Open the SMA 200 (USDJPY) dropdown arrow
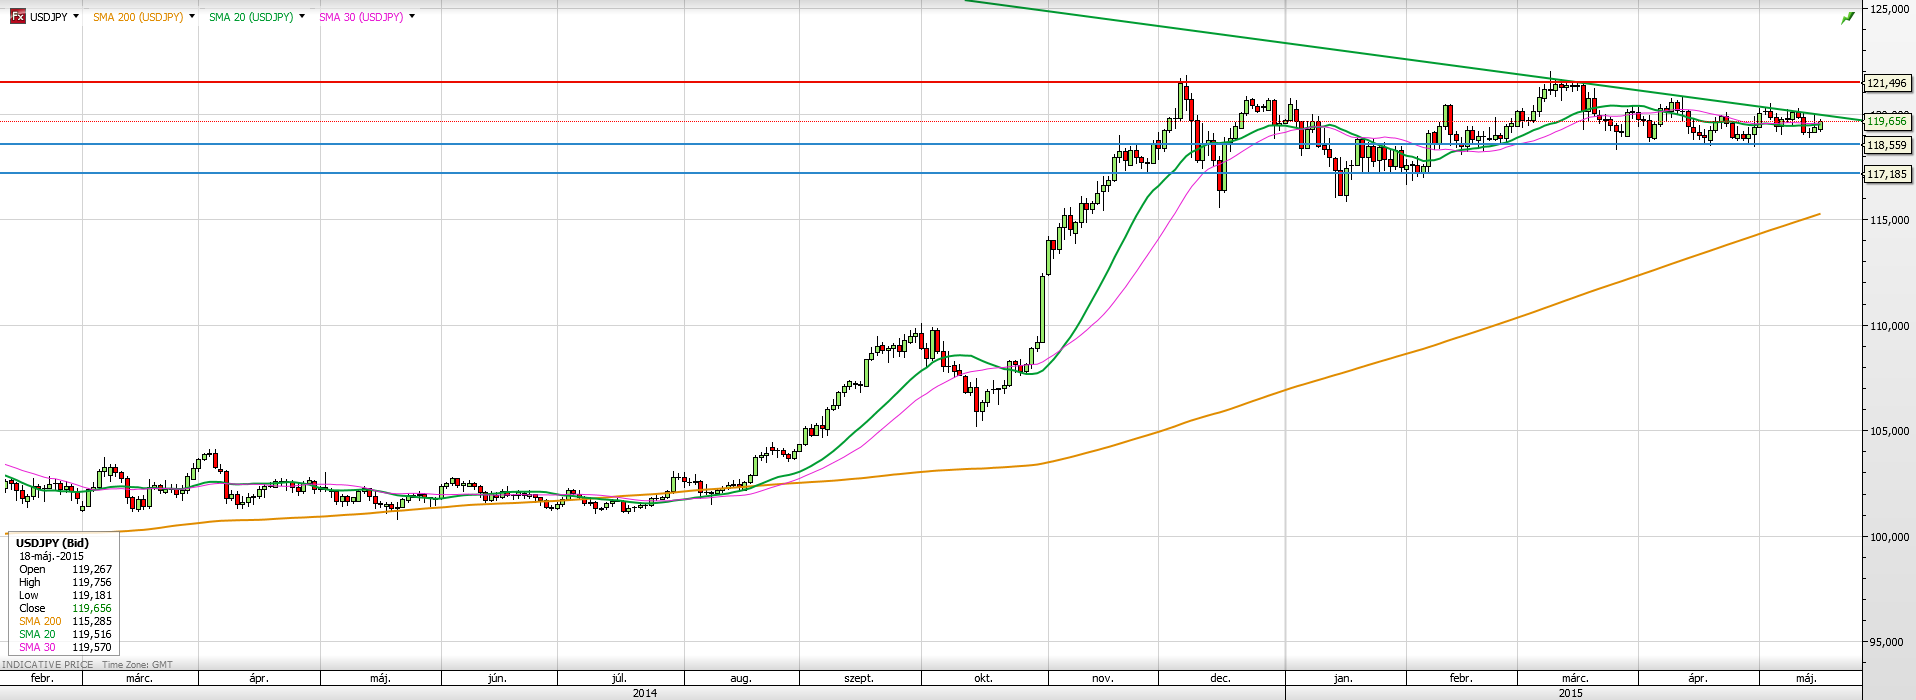1916x700 pixels. [x=192, y=17]
